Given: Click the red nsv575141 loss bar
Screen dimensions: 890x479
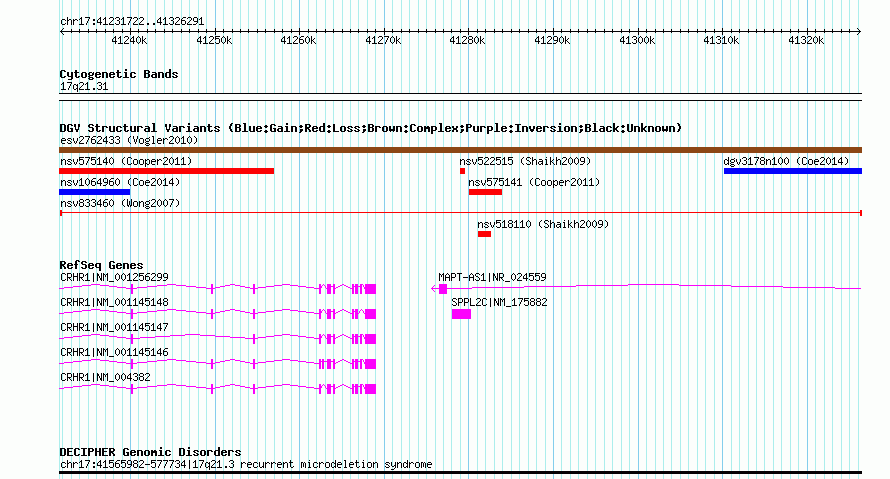Looking at the screenshot, I should [x=485, y=192].
